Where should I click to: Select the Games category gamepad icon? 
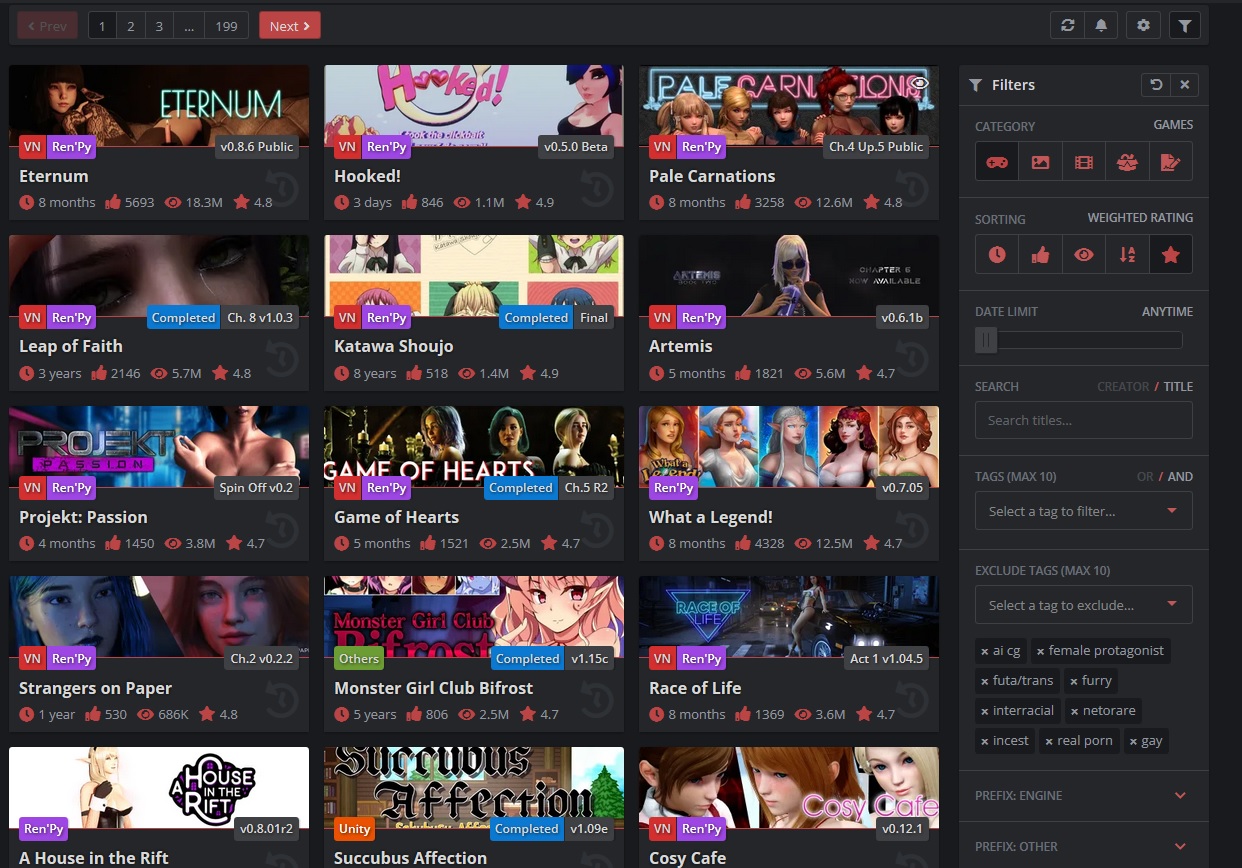pos(997,161)
